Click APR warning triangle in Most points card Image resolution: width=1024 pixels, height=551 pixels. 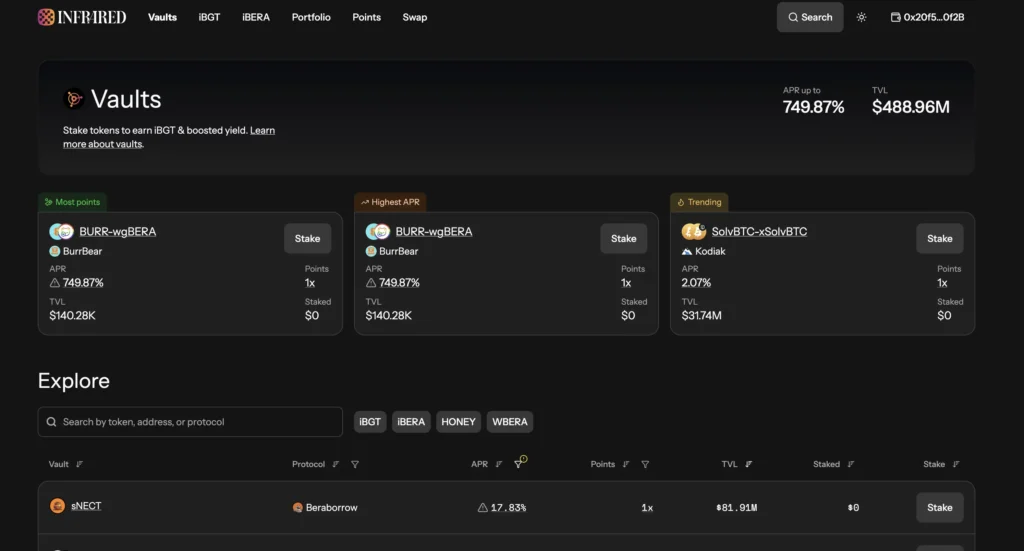click(55, 283)
